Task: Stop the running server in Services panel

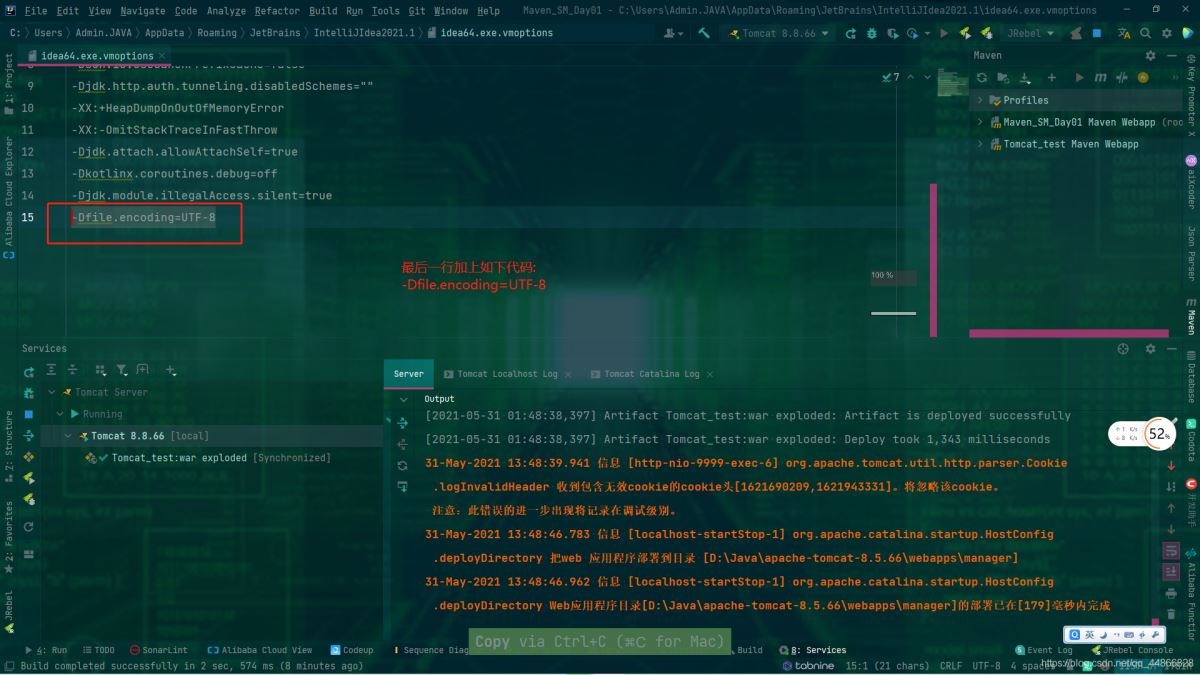Action: pos(29,413)
